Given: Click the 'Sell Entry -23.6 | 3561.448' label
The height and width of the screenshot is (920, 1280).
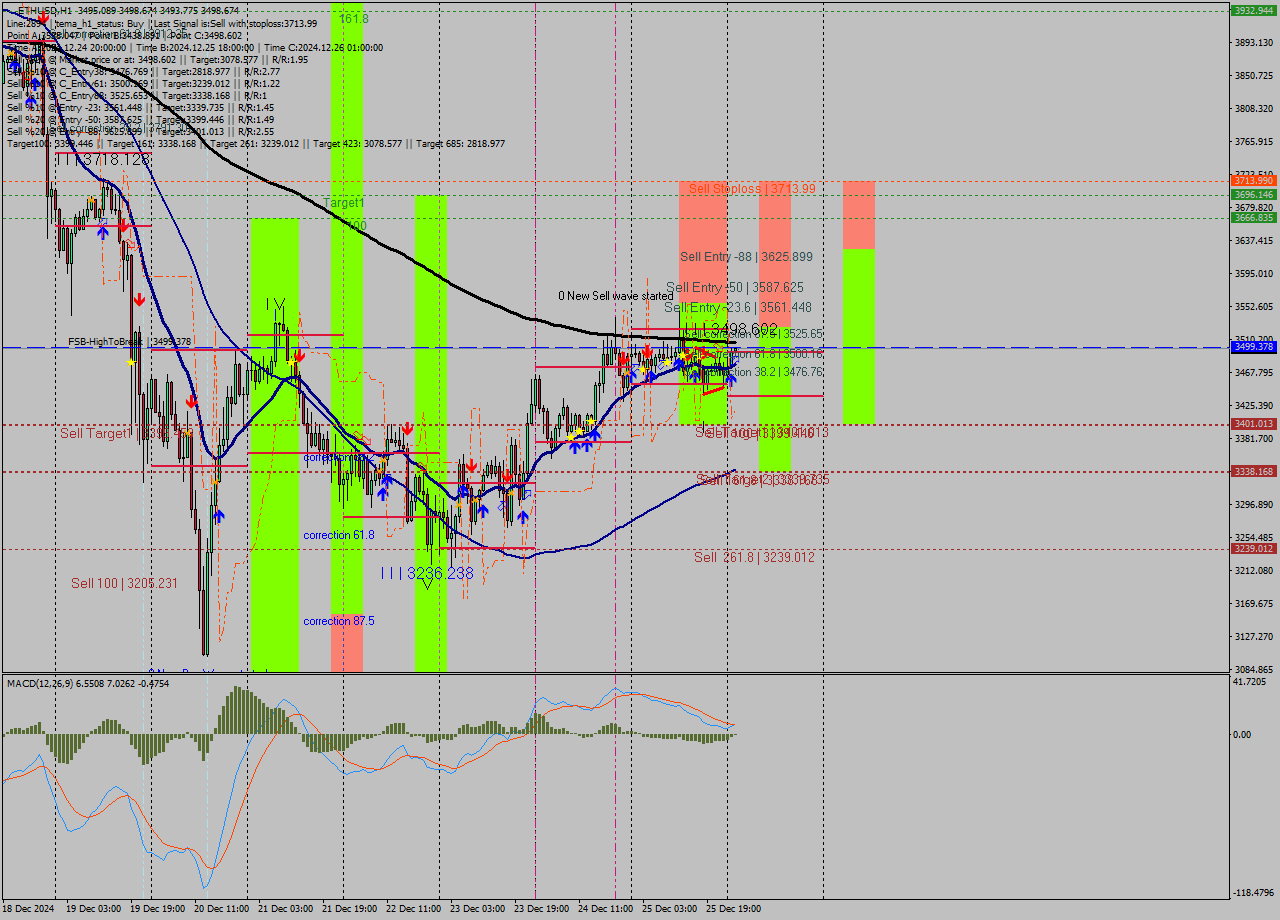Looking at the screenshot, I should pos(738,308).
